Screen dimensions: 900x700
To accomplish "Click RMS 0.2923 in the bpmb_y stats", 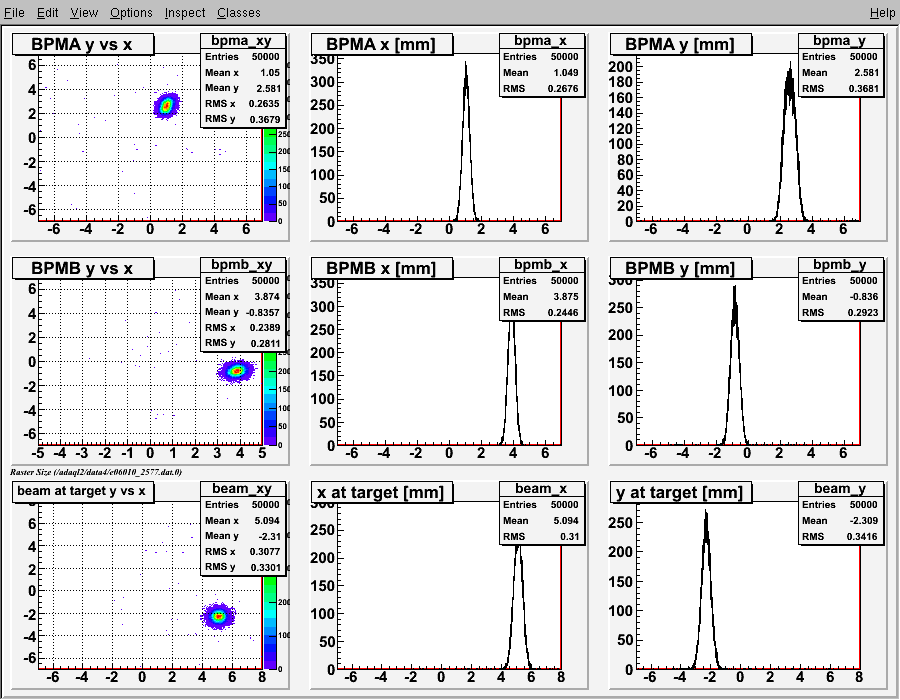I will pyautogui.click(x=840, y=313).
